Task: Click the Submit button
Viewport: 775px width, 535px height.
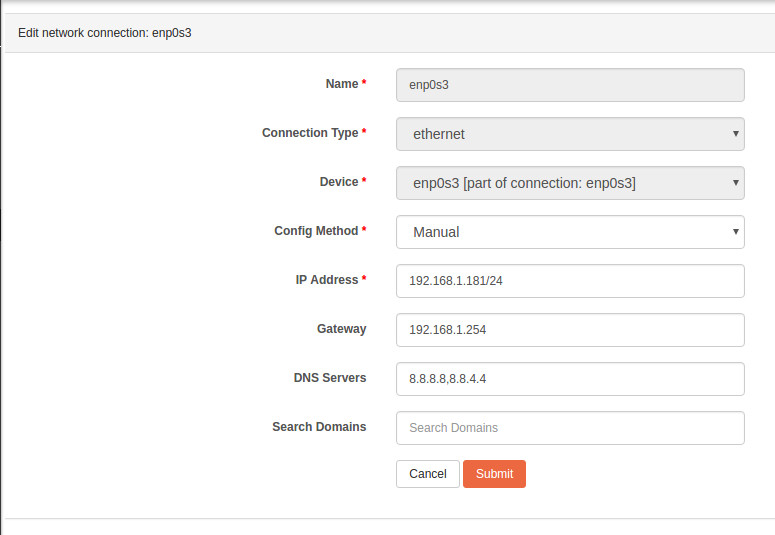Action: pos(494,474)
